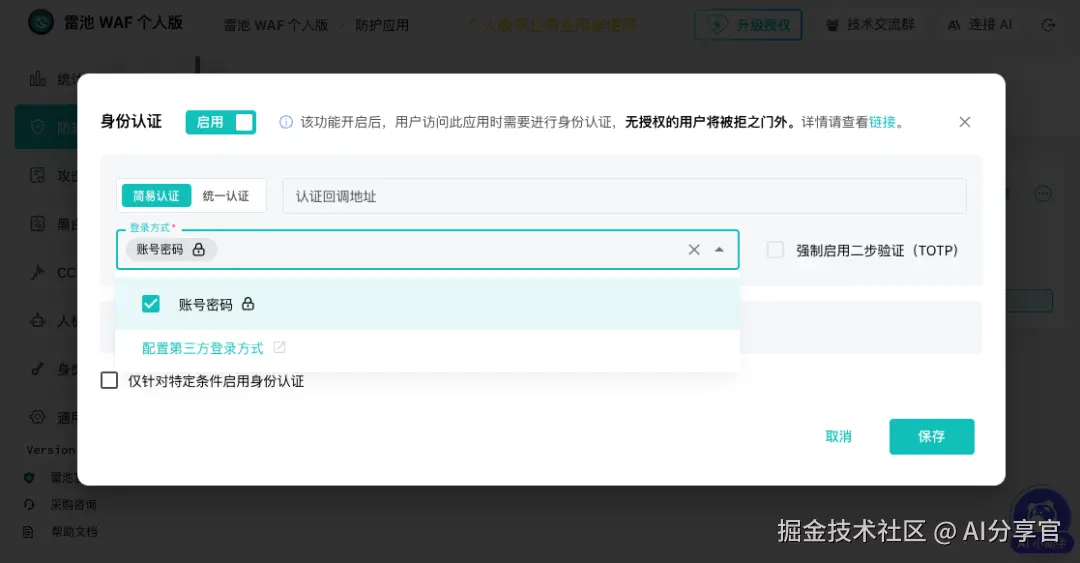Enable 强制启用二步验证 (TOTP) checkbox
The image size is (1080, 563).
point(776,249)
